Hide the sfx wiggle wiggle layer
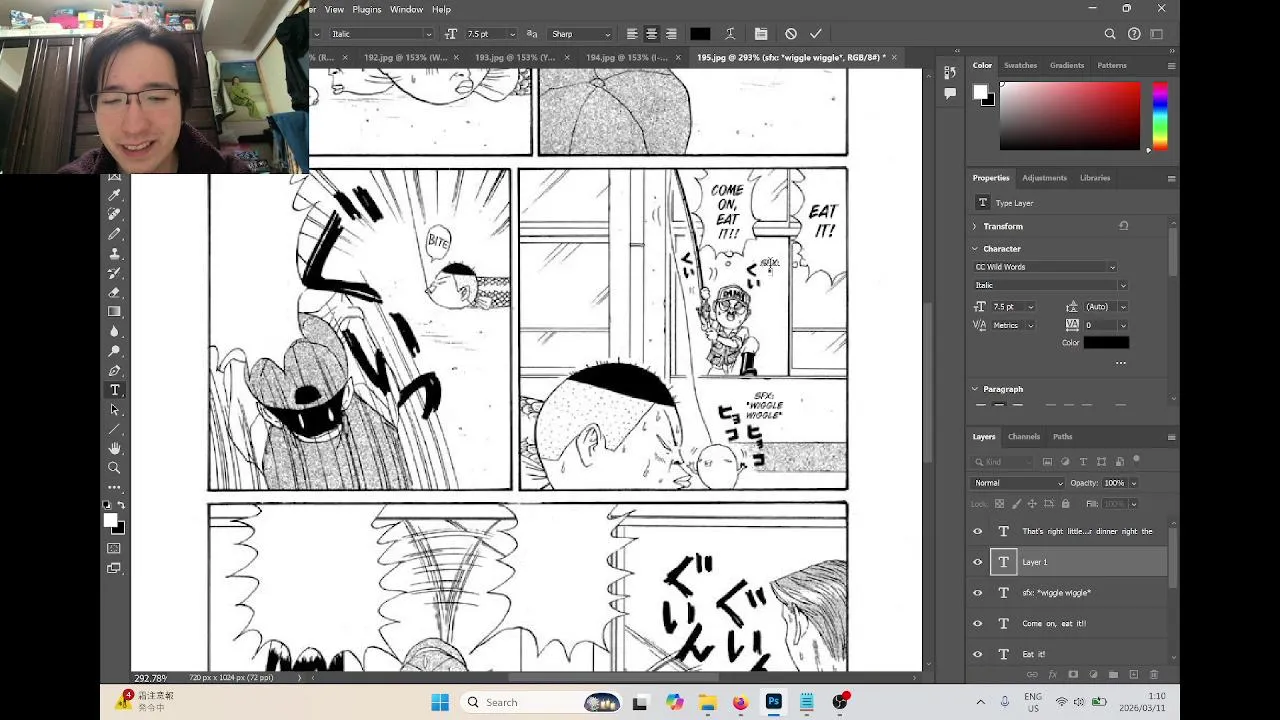This screenshot has height=720, width=1280. tap(978, 593)
